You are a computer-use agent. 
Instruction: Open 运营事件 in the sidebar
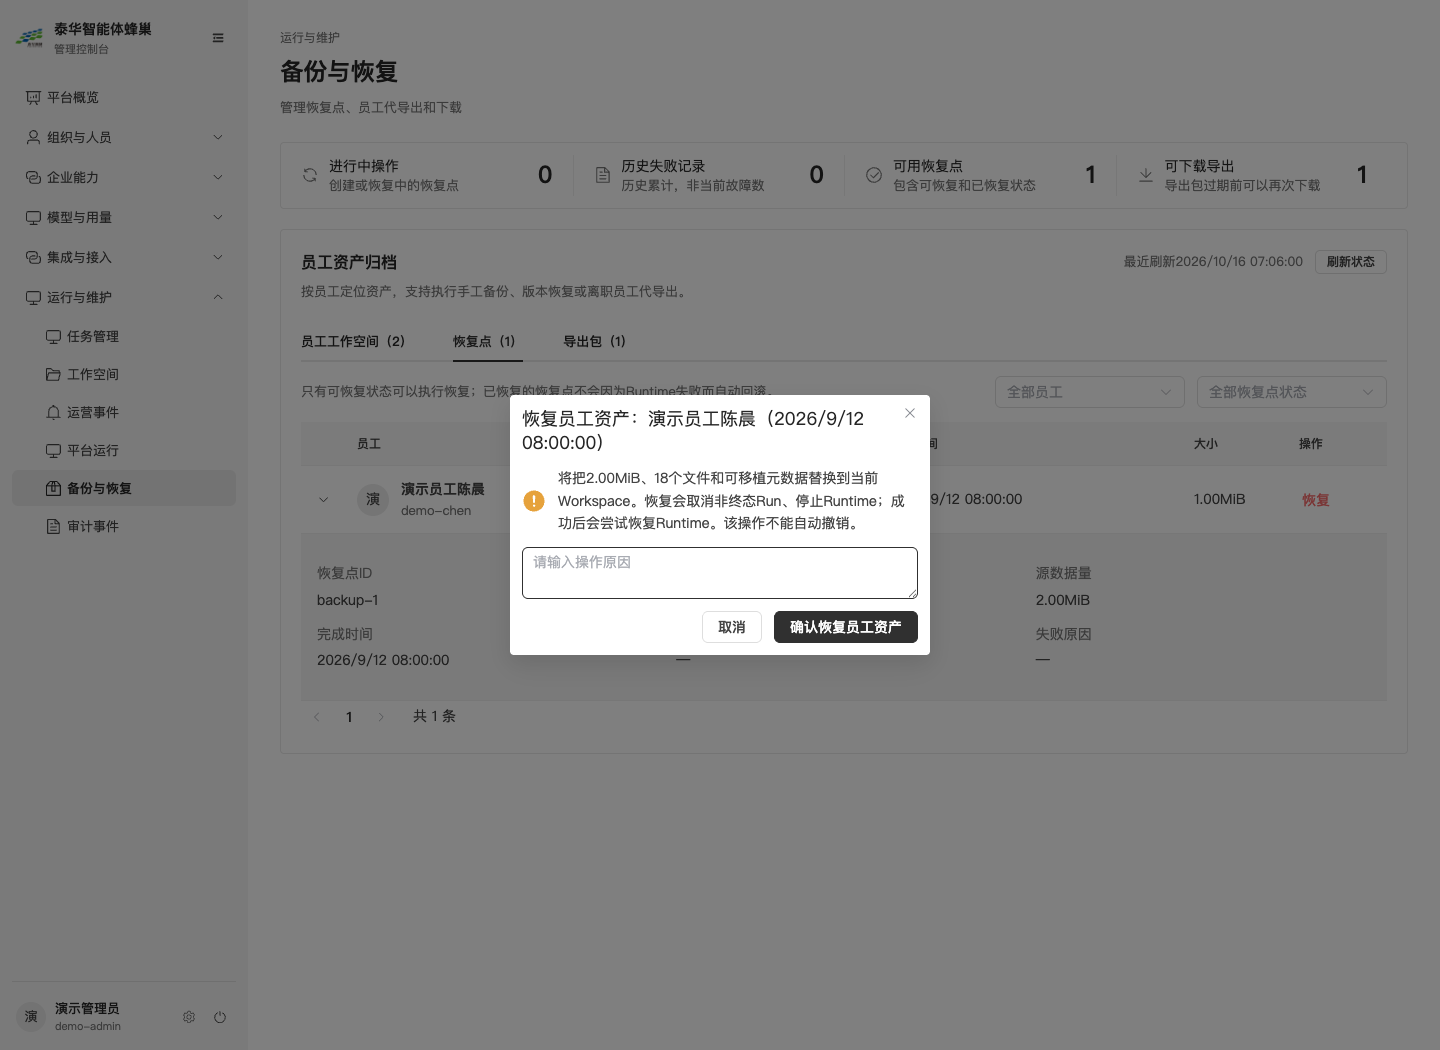point(124,412)
